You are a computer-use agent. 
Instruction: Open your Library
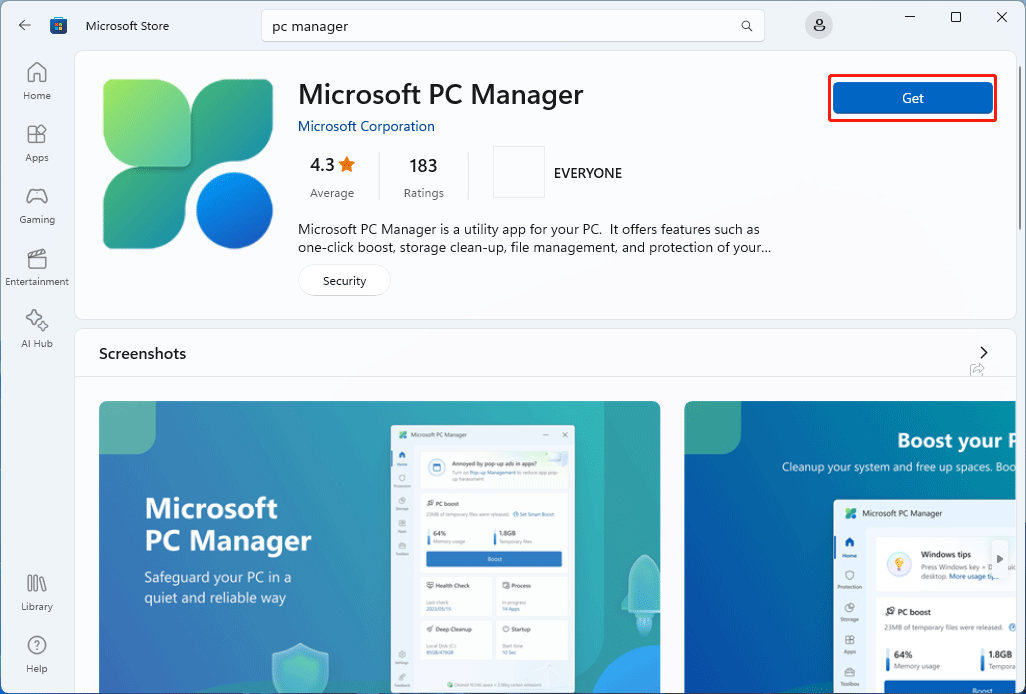point(36,591)
